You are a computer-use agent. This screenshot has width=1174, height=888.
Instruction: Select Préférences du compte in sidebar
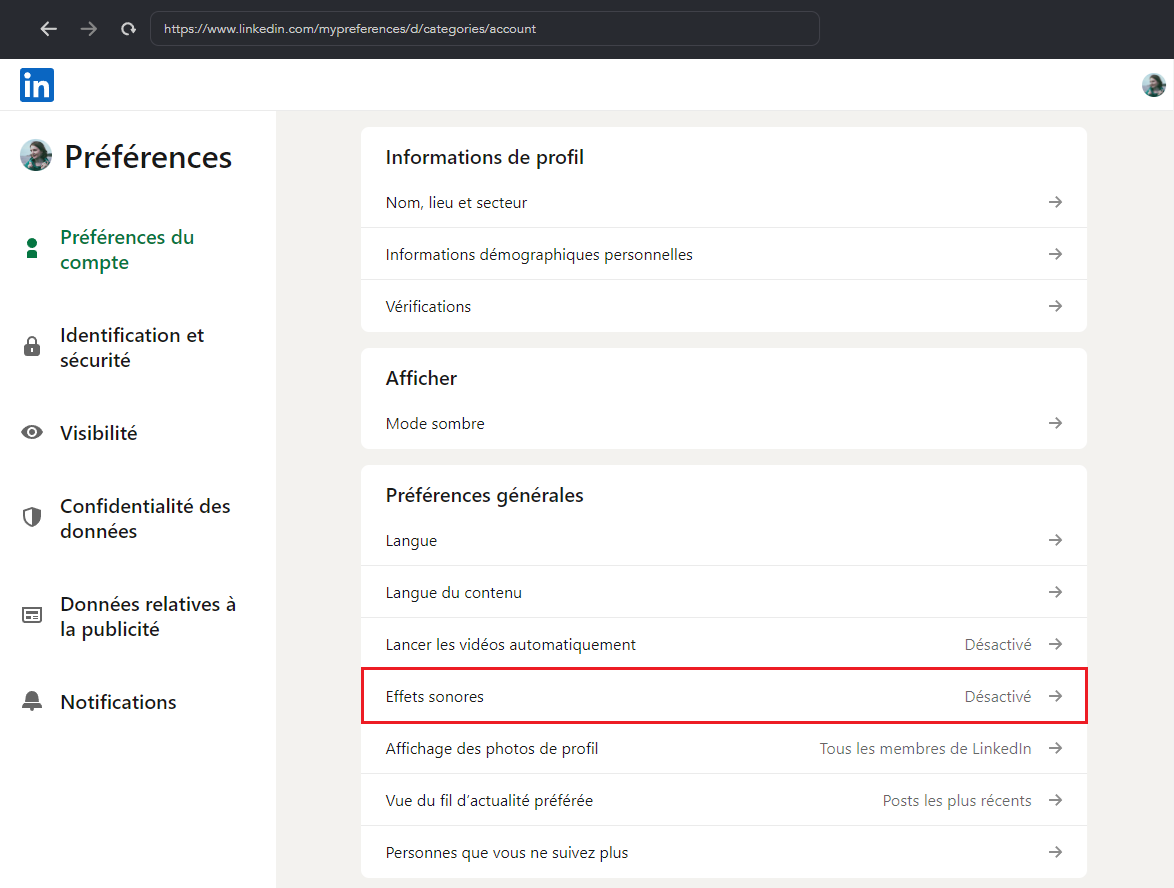[x=127, y=250]
